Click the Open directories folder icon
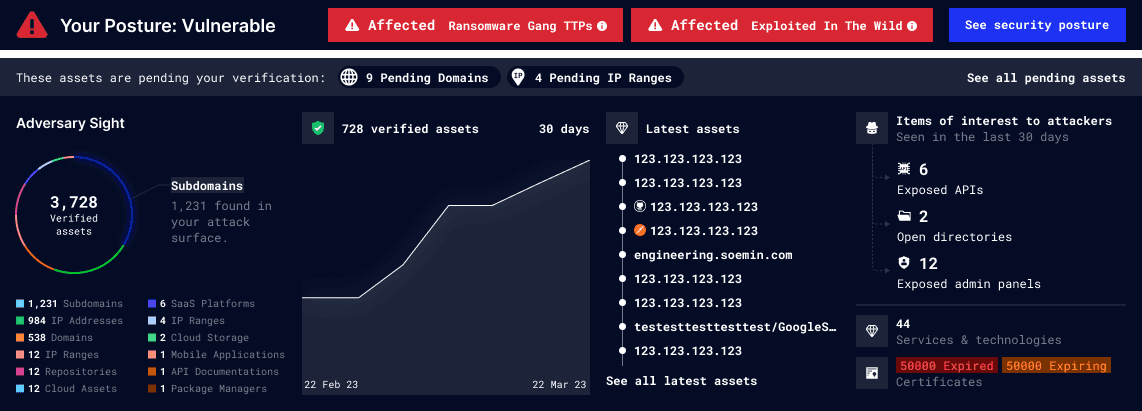The height and width of the screenshot is (411, 1142). 904,216
